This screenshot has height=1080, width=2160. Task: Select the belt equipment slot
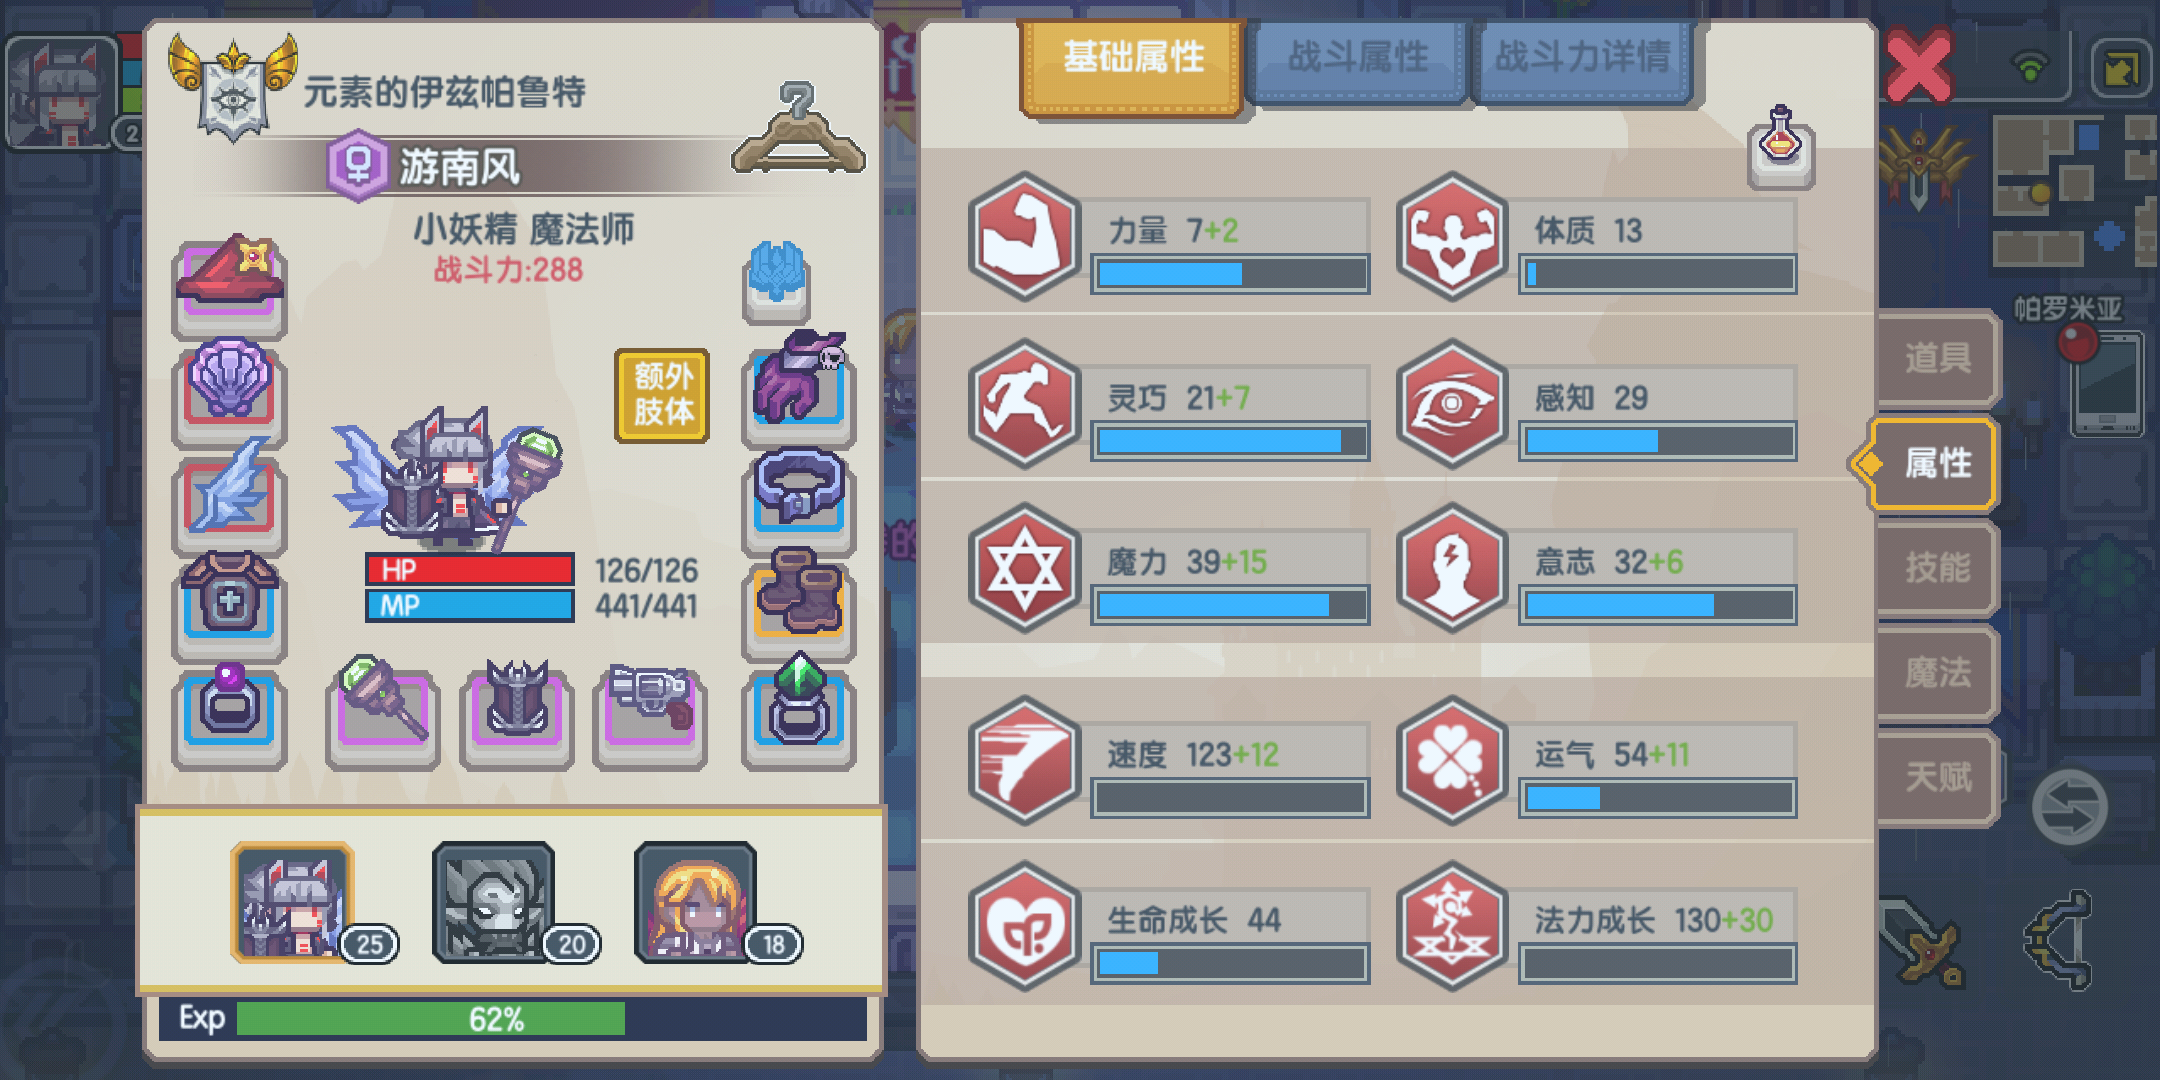(799, 496)
